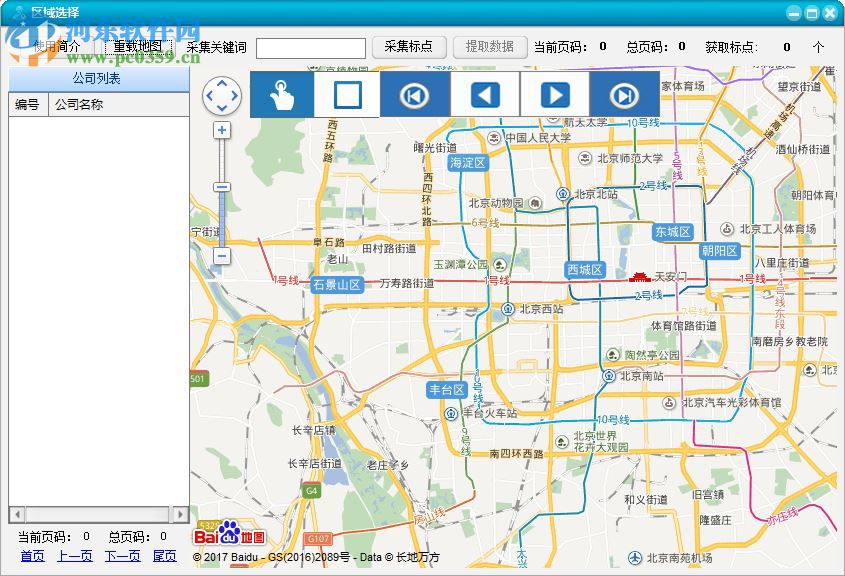The width and height of the screenshot is (845, 576).
Task: Click the 海淀区 district label on map
Action: (x=467, y=162)
